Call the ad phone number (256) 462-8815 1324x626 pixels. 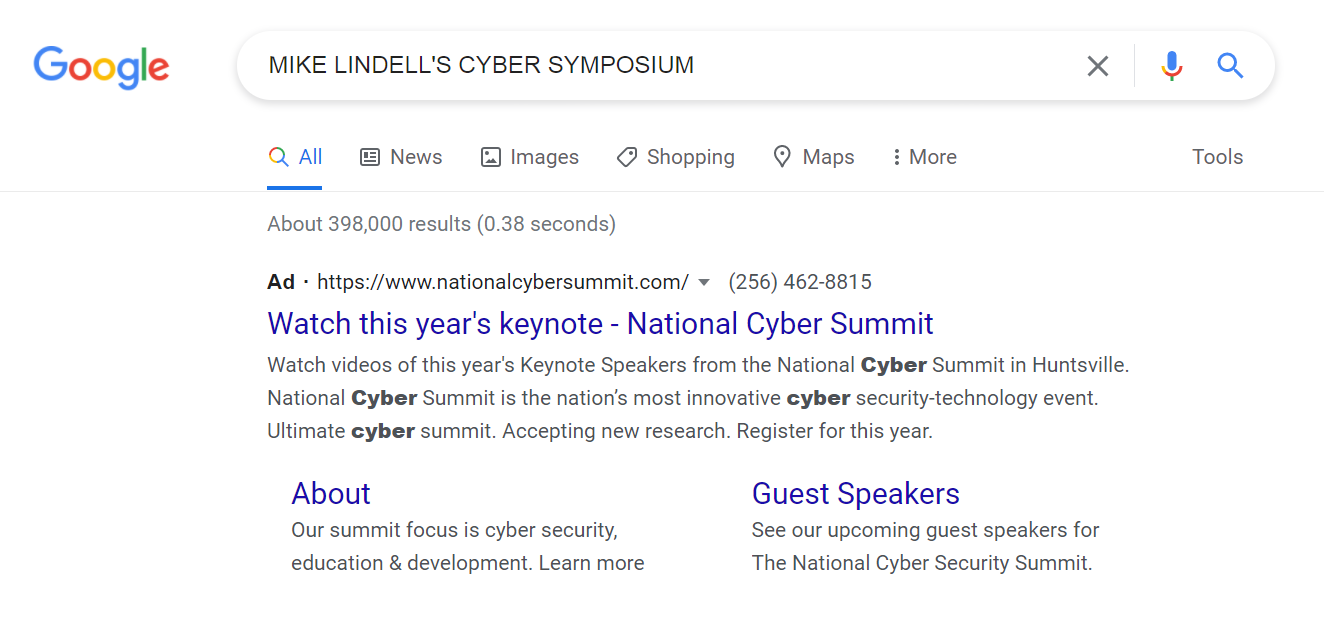tap(800, 282)
